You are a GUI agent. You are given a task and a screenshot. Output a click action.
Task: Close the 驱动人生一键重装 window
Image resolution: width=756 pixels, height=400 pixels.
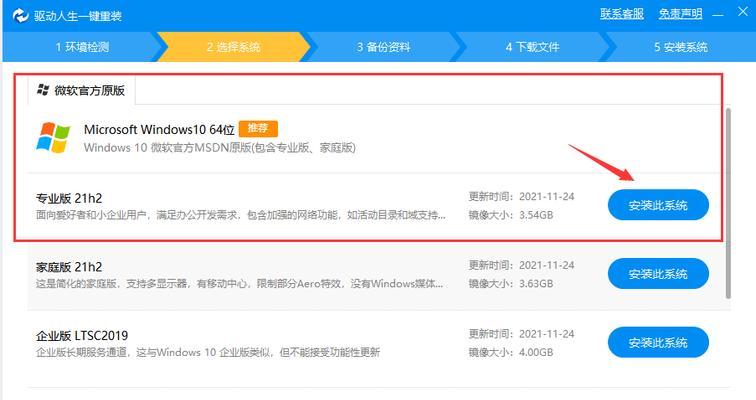pos(742,12)
